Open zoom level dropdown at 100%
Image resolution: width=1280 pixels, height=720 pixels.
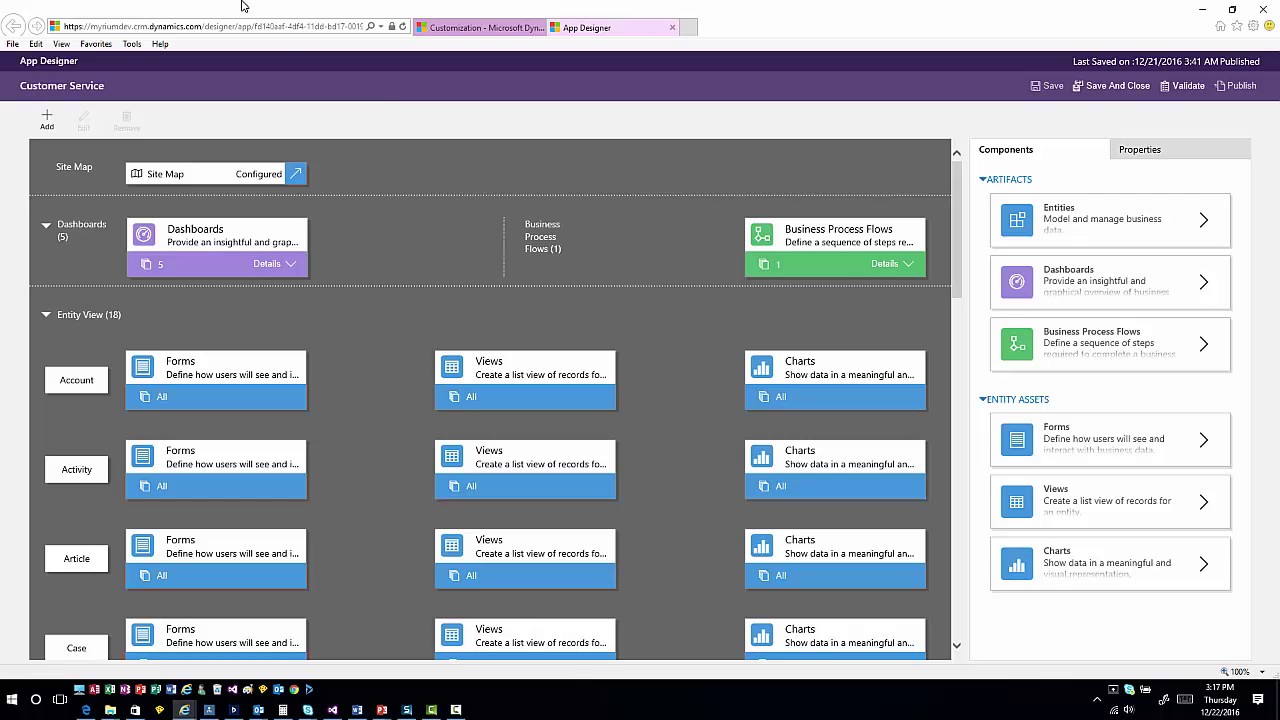pos(1262,672)
